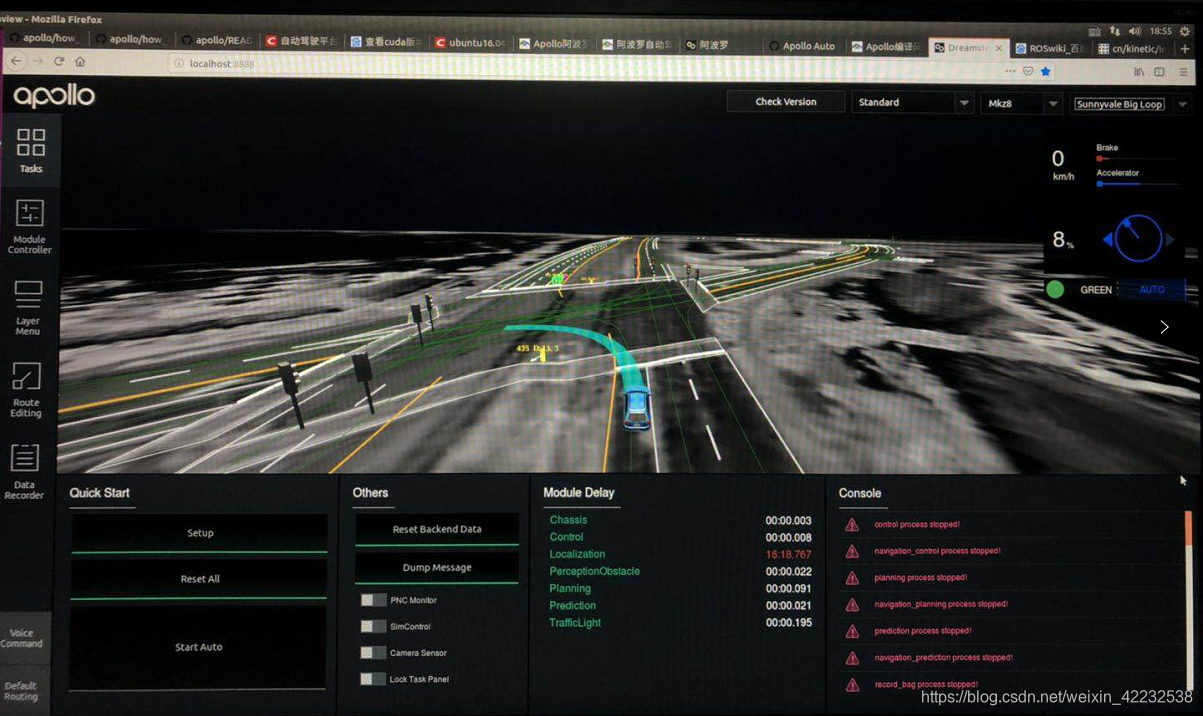The image size is (1203, 716).
Task: Click the steering wheel gauge
Action: click(1138, 239)
